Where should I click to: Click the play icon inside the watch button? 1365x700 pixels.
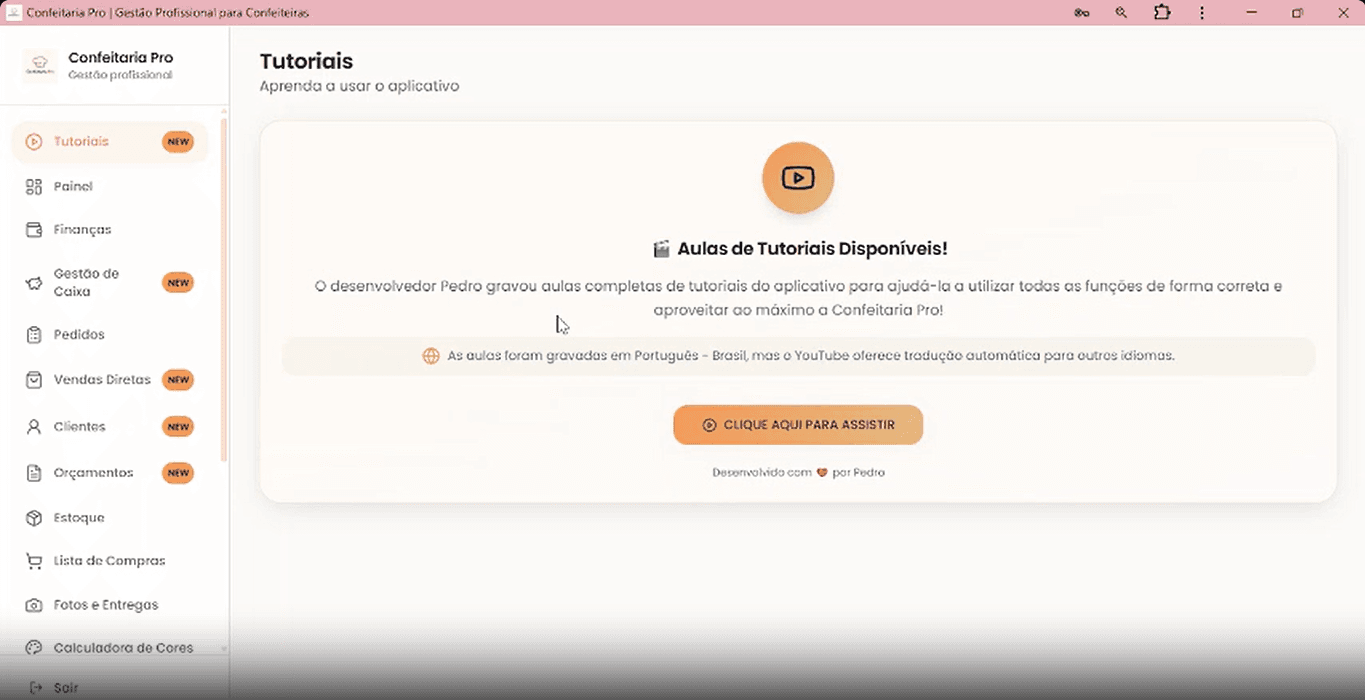tap(709, 425)
